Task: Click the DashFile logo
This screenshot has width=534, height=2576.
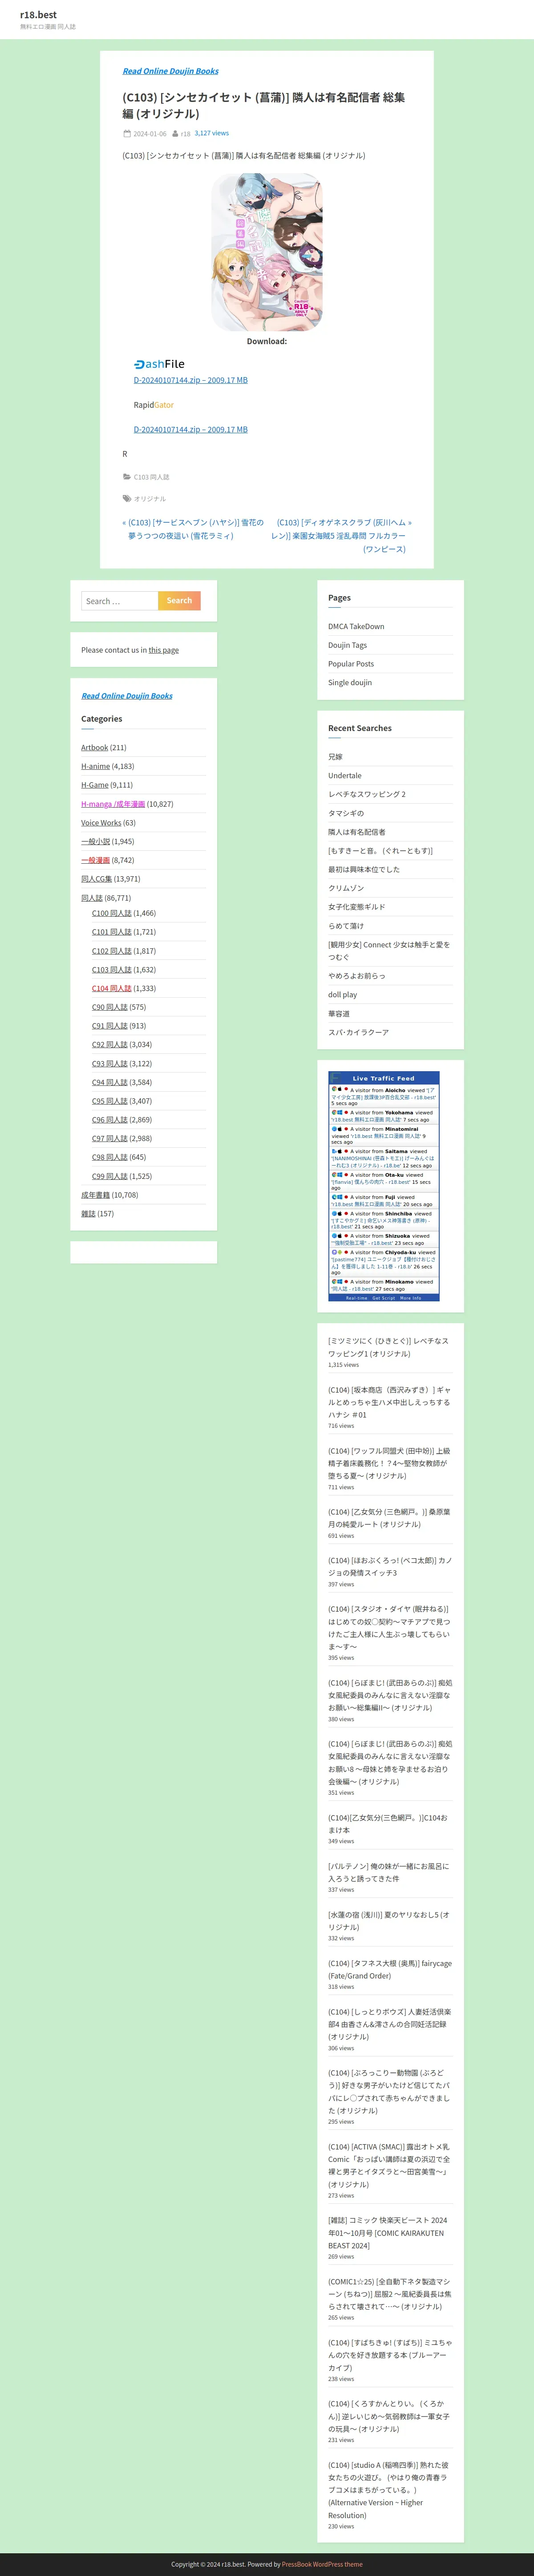Action: point(159,364)
